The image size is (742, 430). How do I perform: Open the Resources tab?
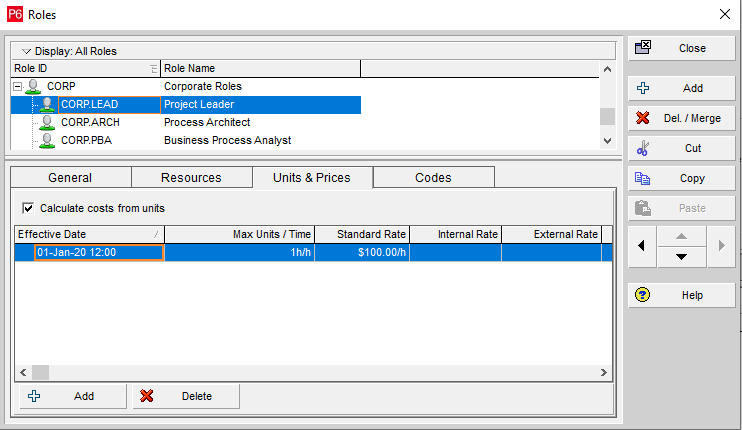[191, 178]
